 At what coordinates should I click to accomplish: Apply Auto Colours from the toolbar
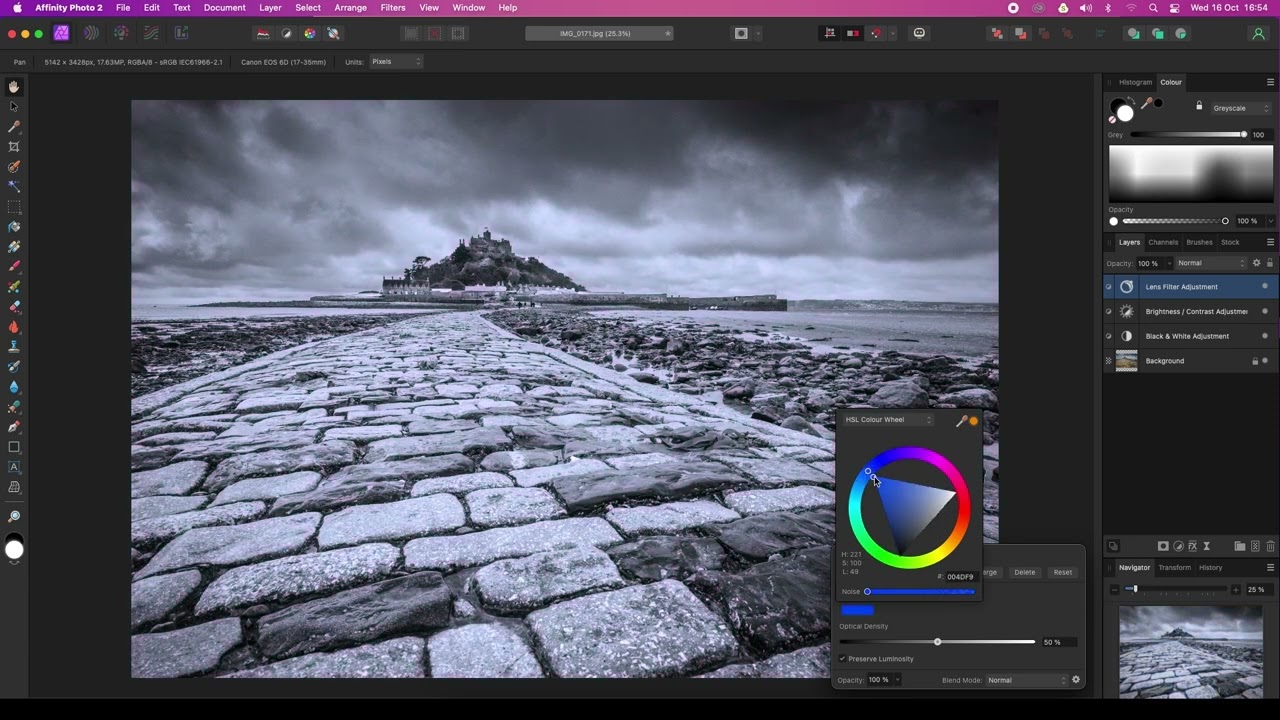tap(310, 33)
